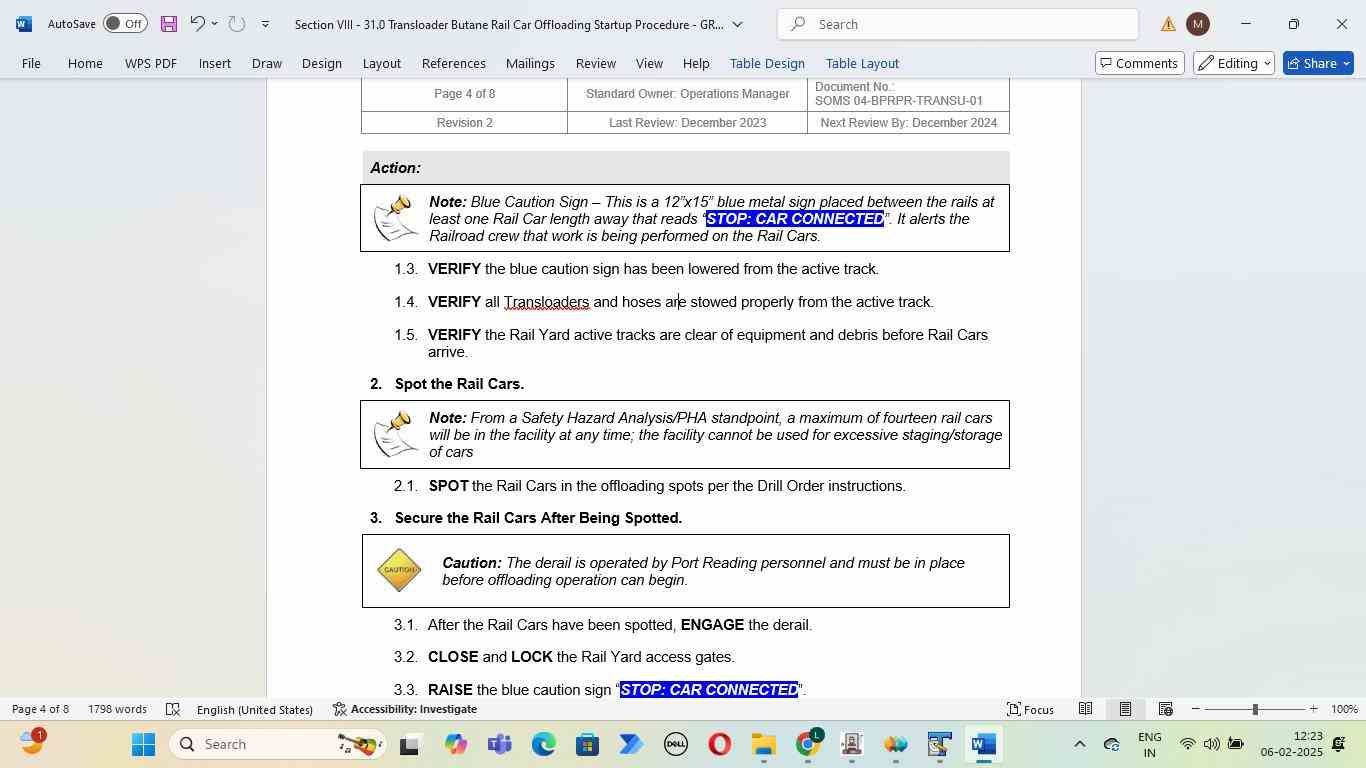Click the yellow warning triangle icon
The width and height of the screenshot is (1366, 768).
1168,24
